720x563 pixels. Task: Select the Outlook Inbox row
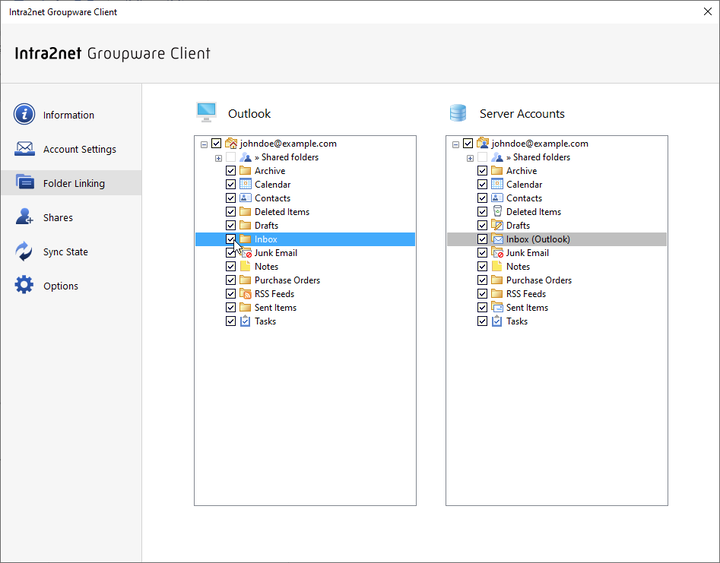(305, 239)
